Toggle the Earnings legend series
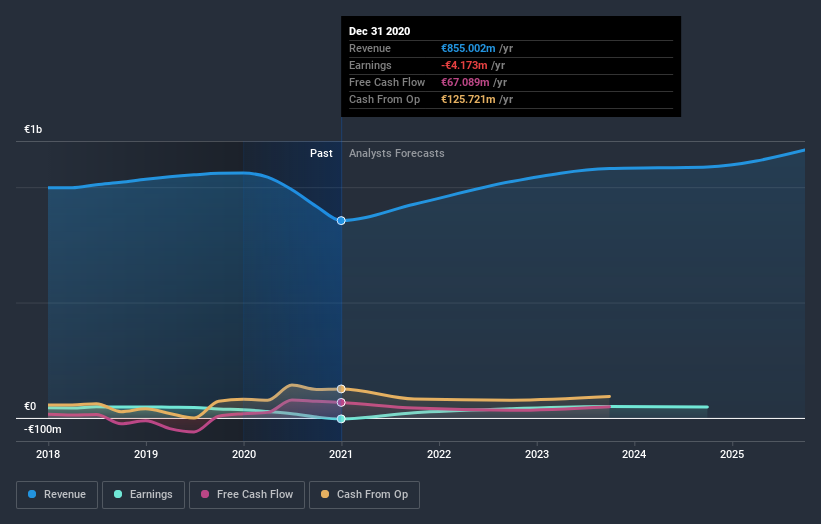The height and width of the screenshot is (524, 821). 143,495
